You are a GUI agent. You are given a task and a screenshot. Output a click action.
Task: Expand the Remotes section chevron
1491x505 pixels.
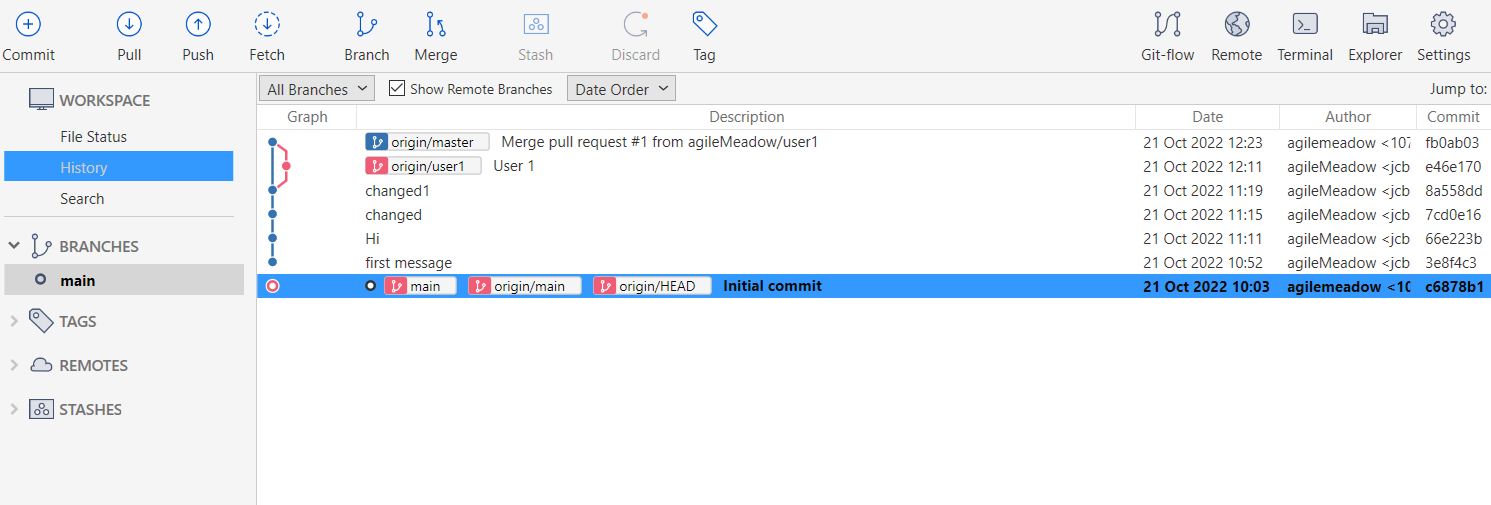coord(14,365)
